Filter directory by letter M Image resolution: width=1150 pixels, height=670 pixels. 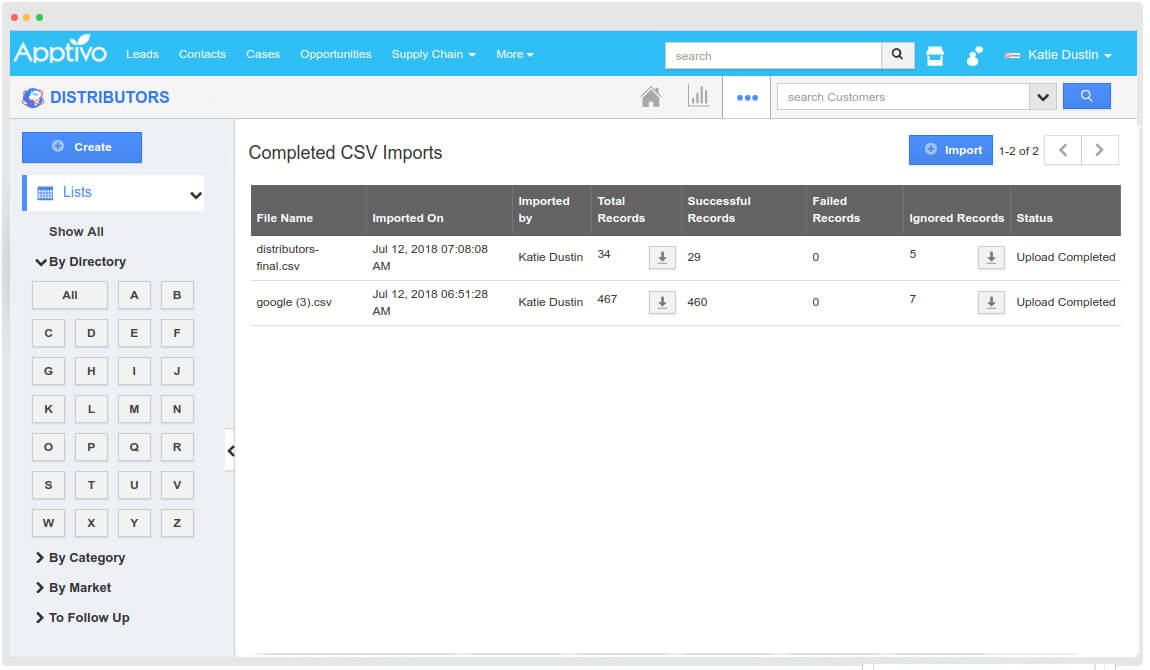pyautogui.click(x=134, y=409)
